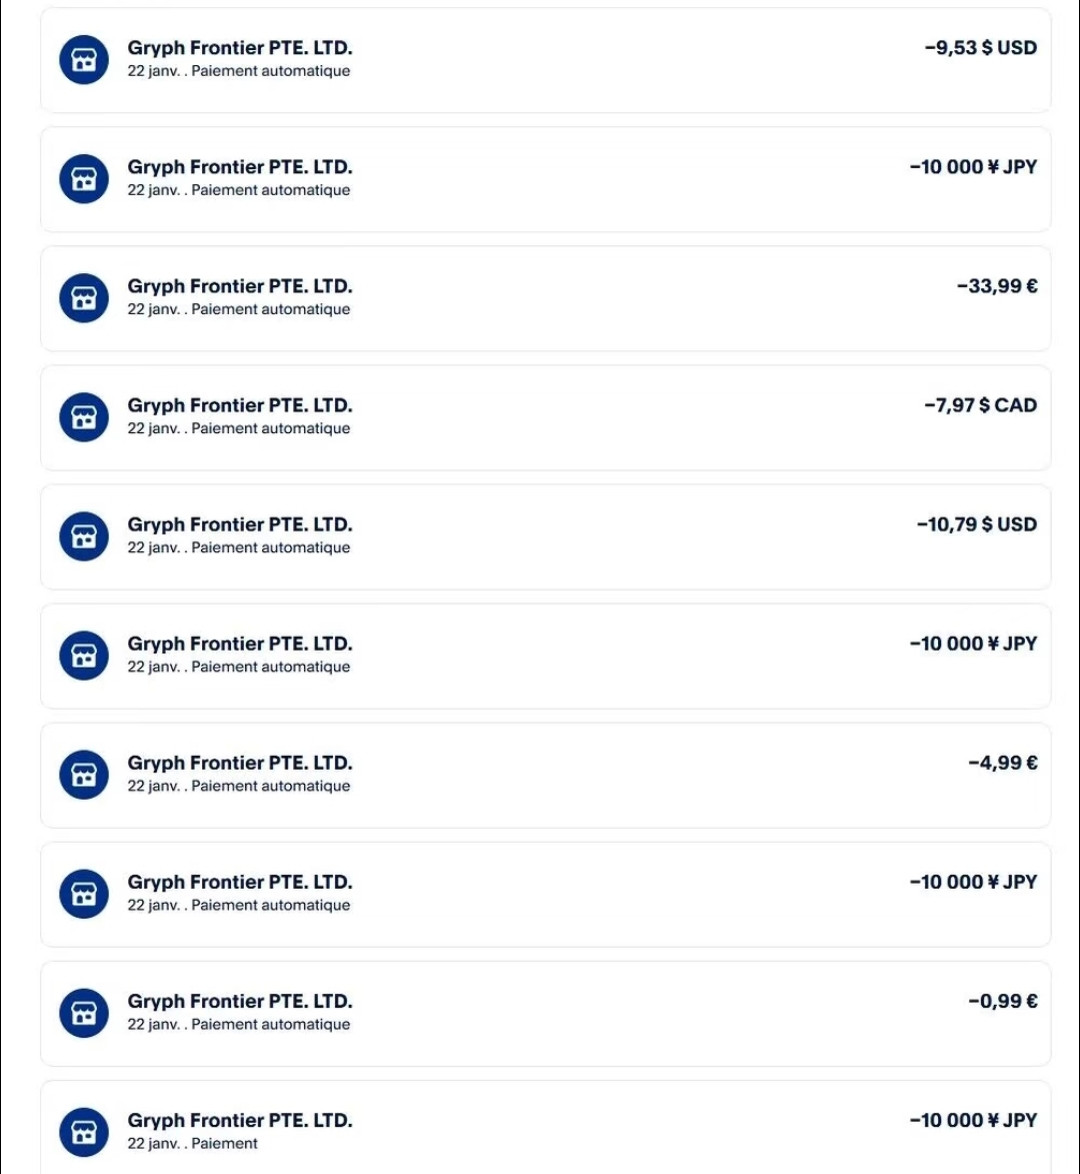Click the −10 000 ¥ JPY amount of the bottom transaction
The image size is (1080, 1174).
(x=973, y=1120)
